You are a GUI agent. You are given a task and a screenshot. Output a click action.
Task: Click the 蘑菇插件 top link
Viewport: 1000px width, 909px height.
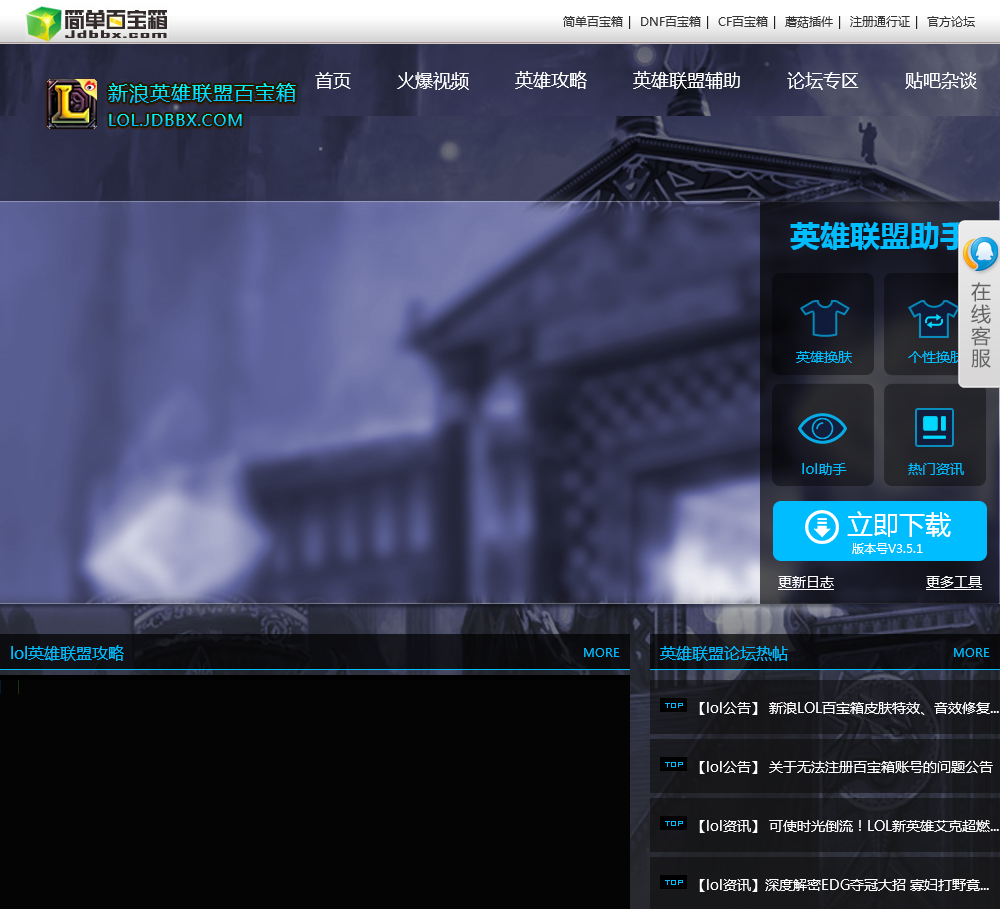click(809, 22)
